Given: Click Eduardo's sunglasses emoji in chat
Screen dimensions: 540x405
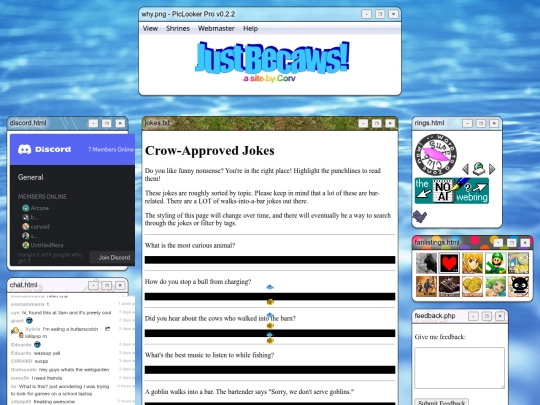Looking at the screenshot, I should tap(37, 344).
